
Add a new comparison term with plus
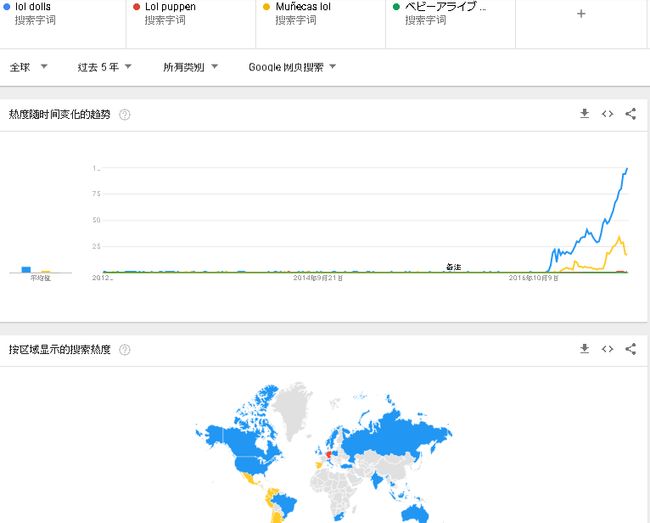(x=581, y=14)
